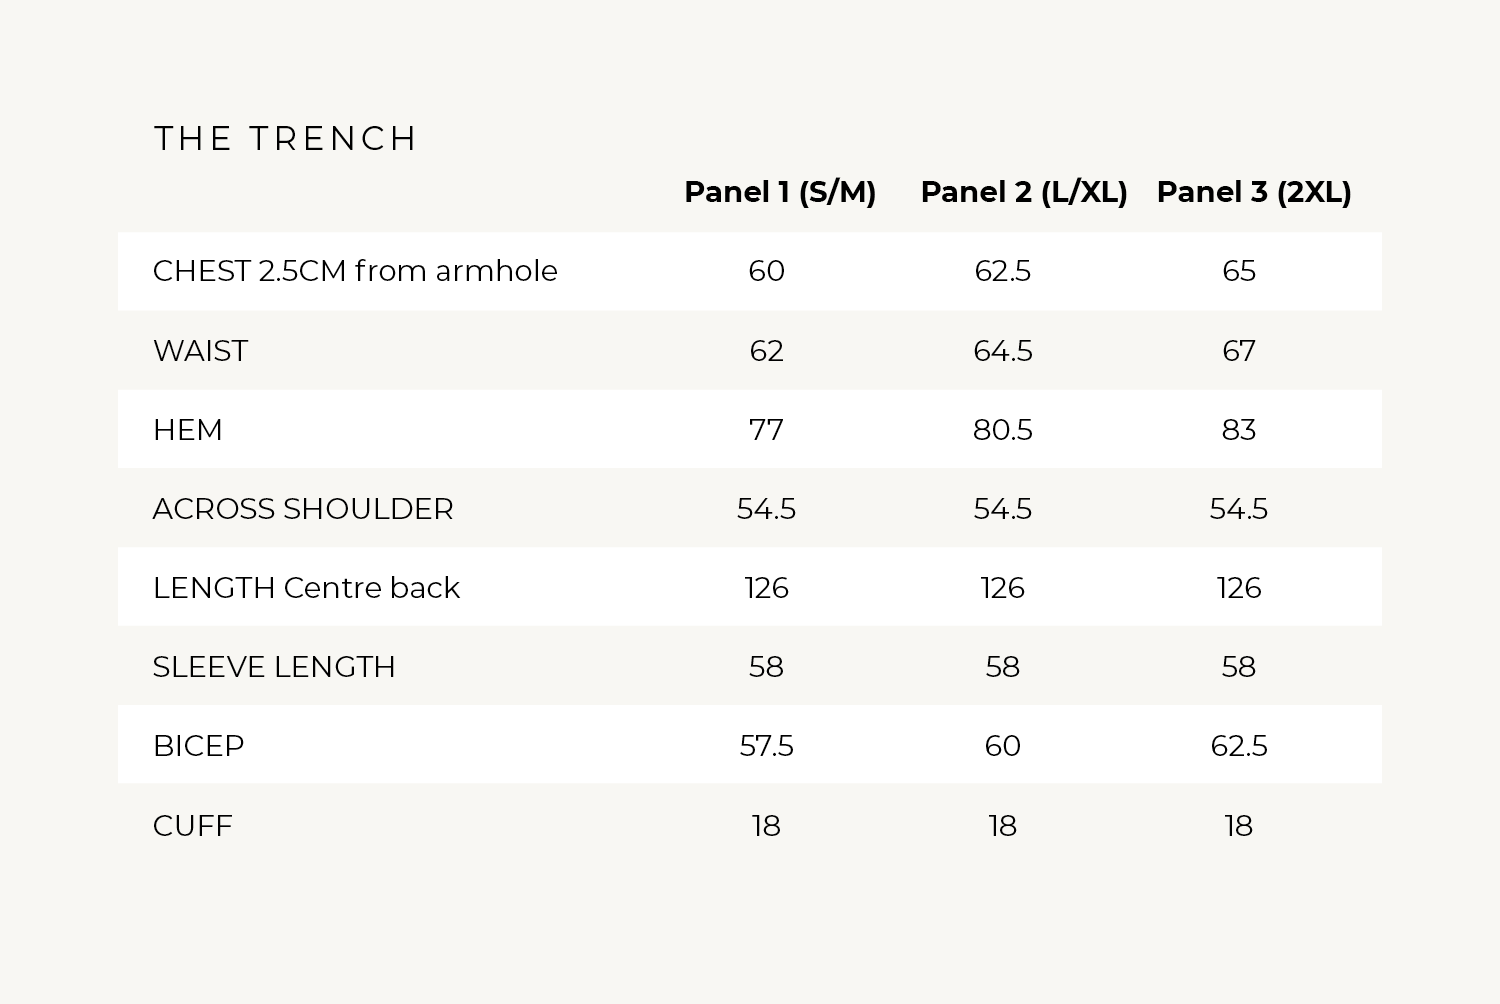The width and height of the screenshot is (1500, 1004).
Task: Select the Panel 2 (L/XL) column header
Action: [1024, 192]
